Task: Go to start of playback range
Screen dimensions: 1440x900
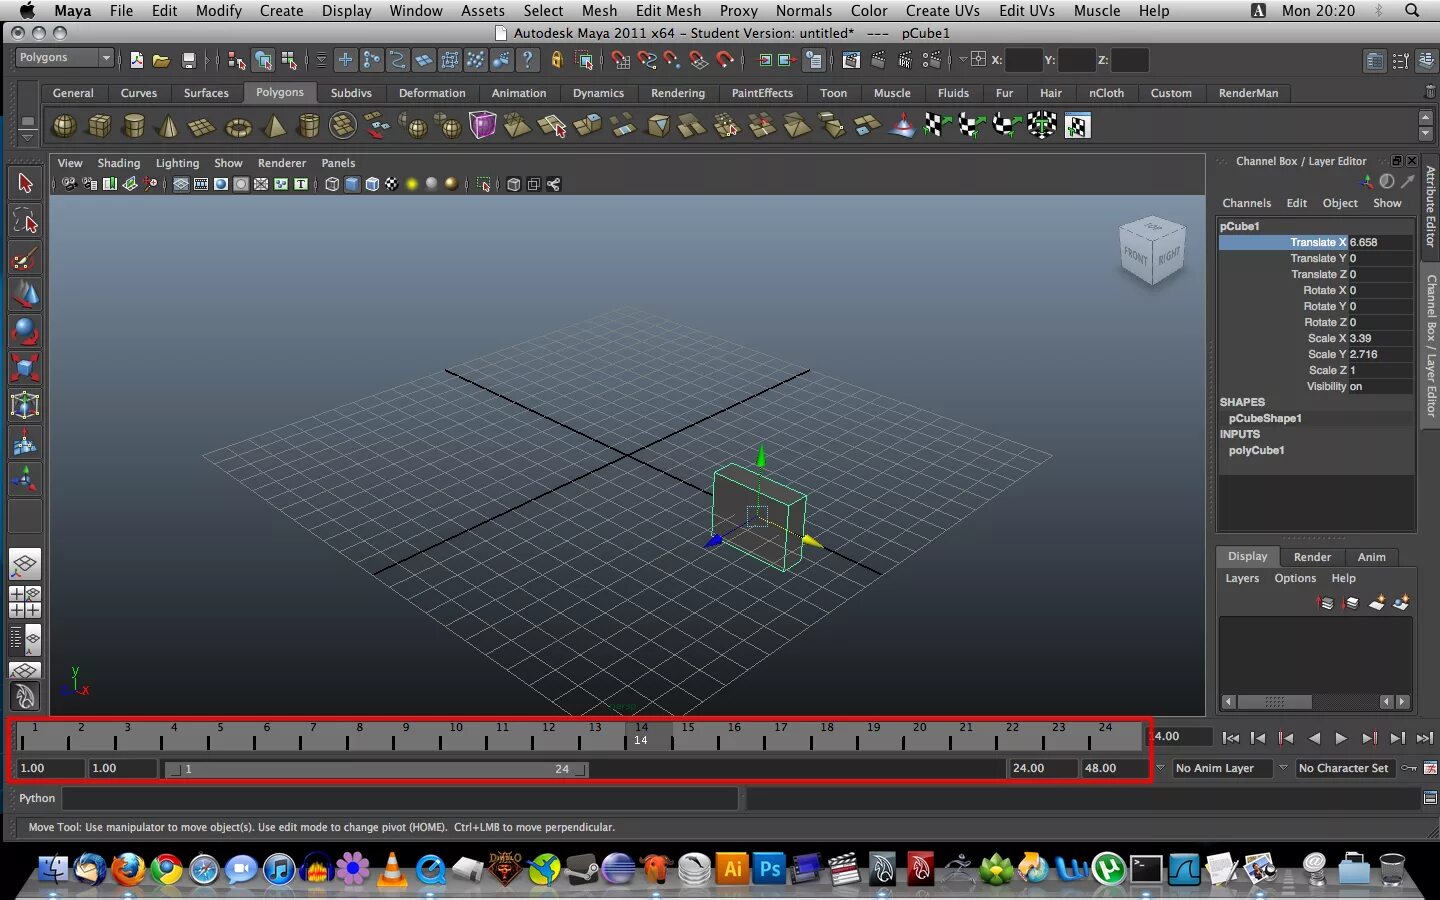Action: click(x=1231, y=738)
